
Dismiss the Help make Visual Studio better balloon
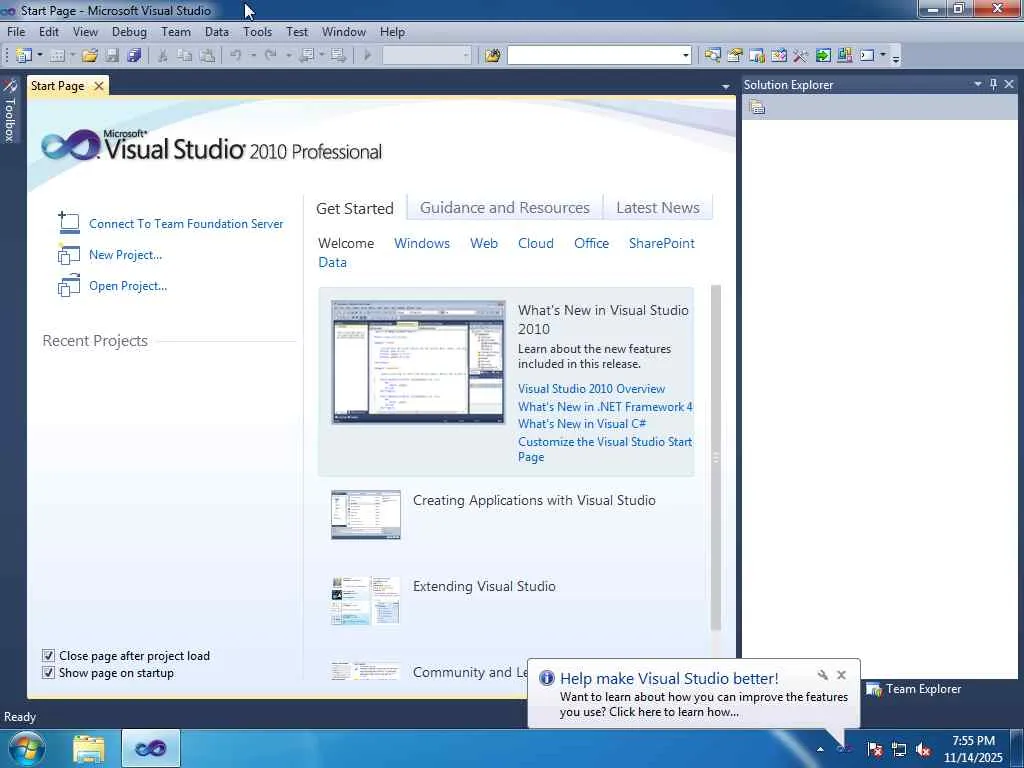842,675
